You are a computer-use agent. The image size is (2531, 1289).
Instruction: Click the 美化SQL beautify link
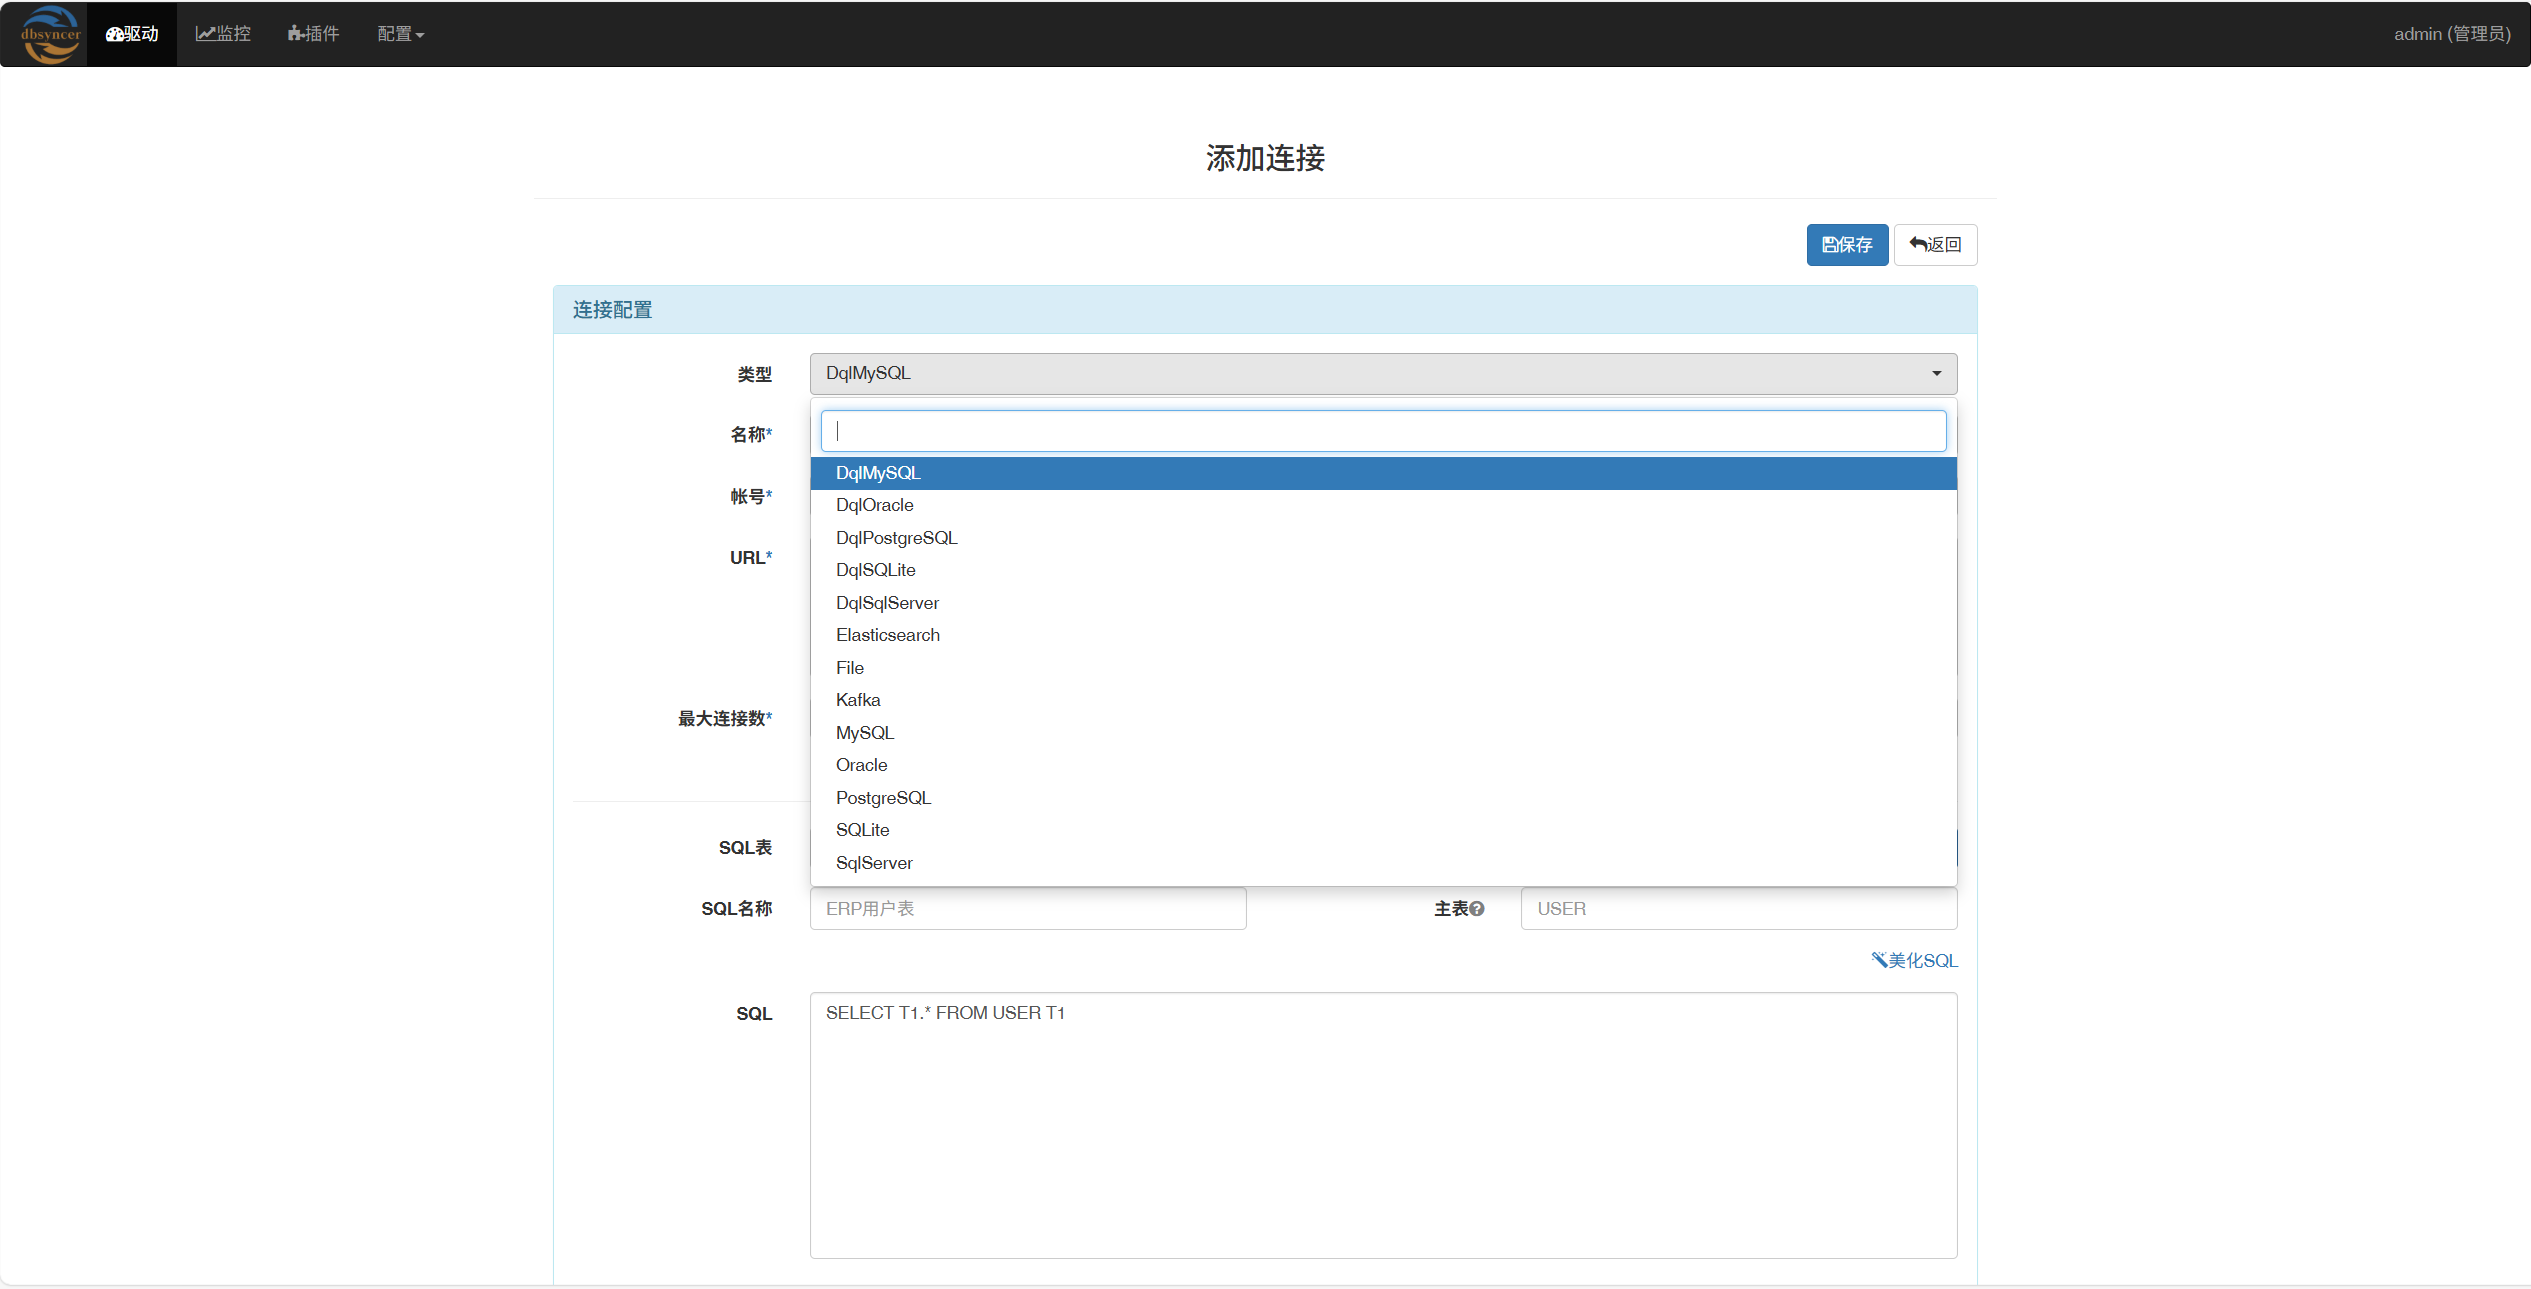click(x=1914, y=960)
